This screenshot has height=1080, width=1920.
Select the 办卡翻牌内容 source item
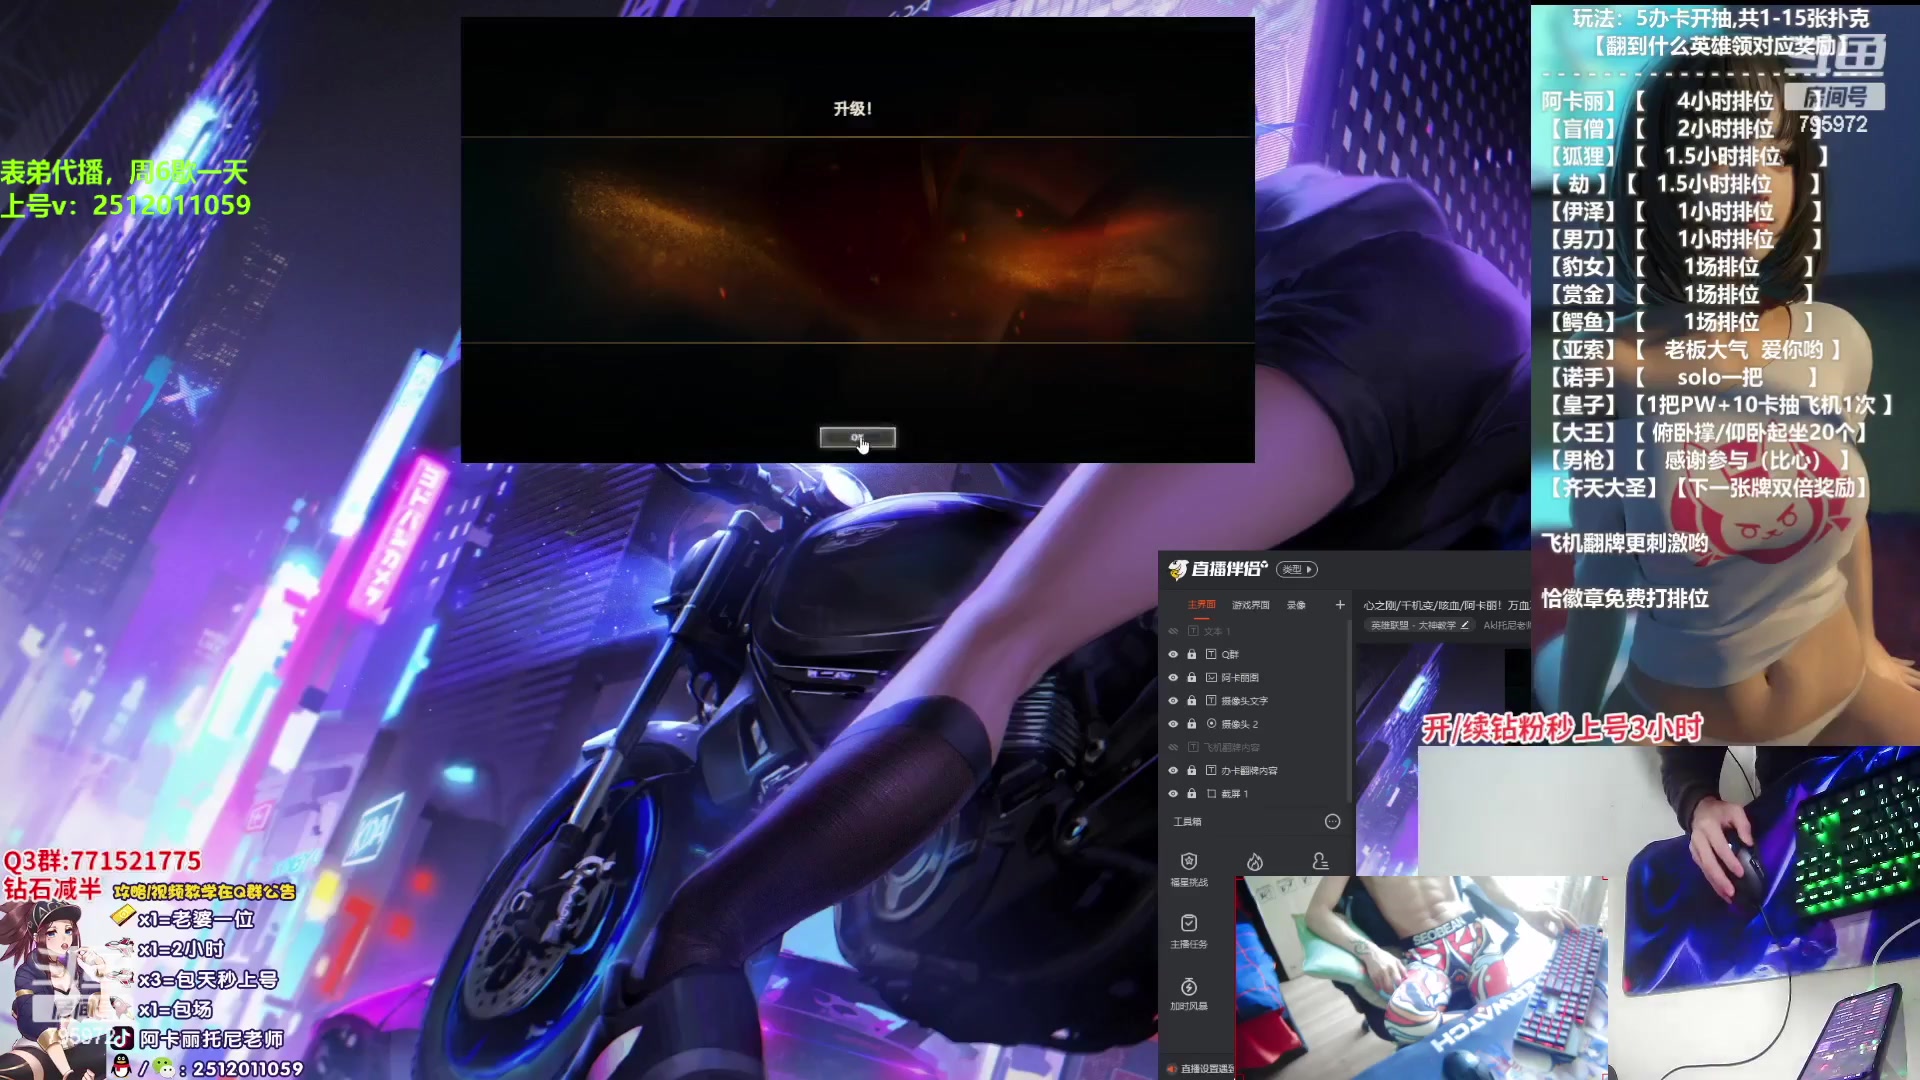[x=1249, y=771]
